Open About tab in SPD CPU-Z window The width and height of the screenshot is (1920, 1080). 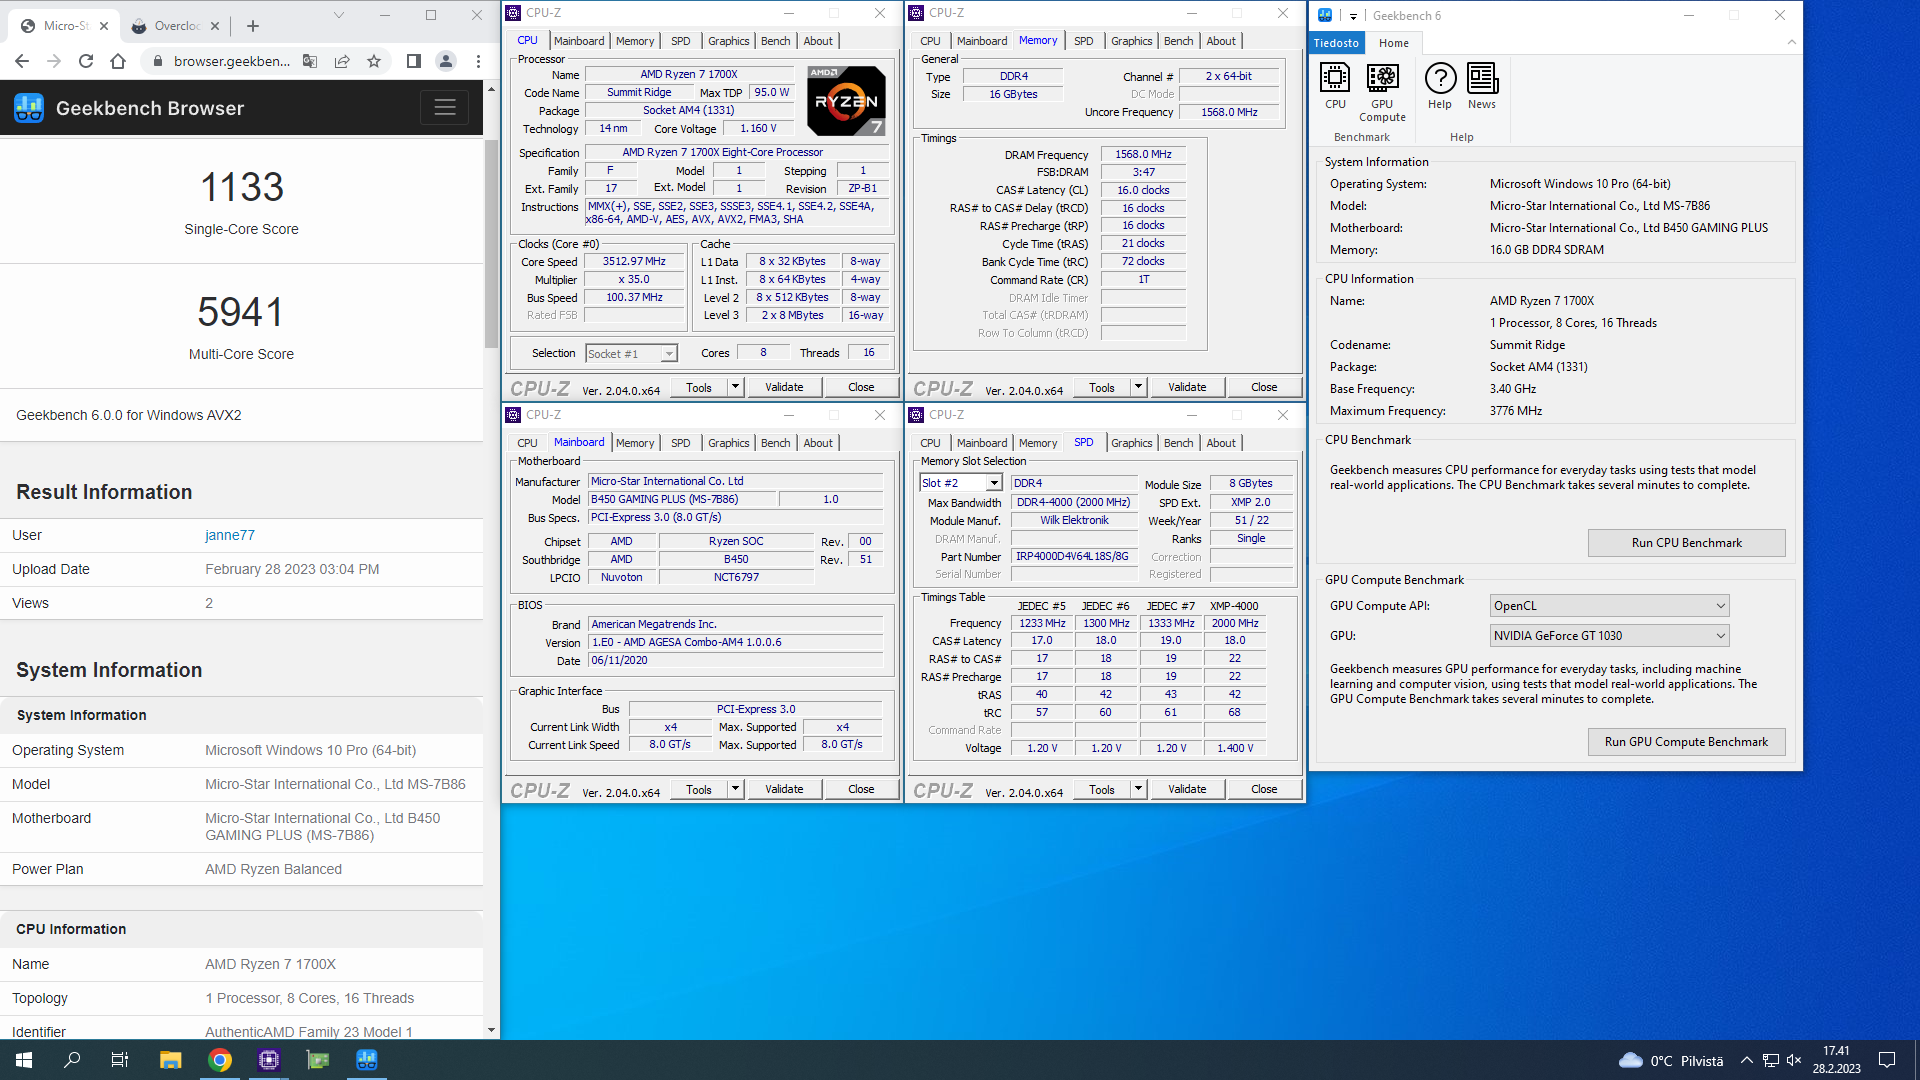tap(1220, 443)
